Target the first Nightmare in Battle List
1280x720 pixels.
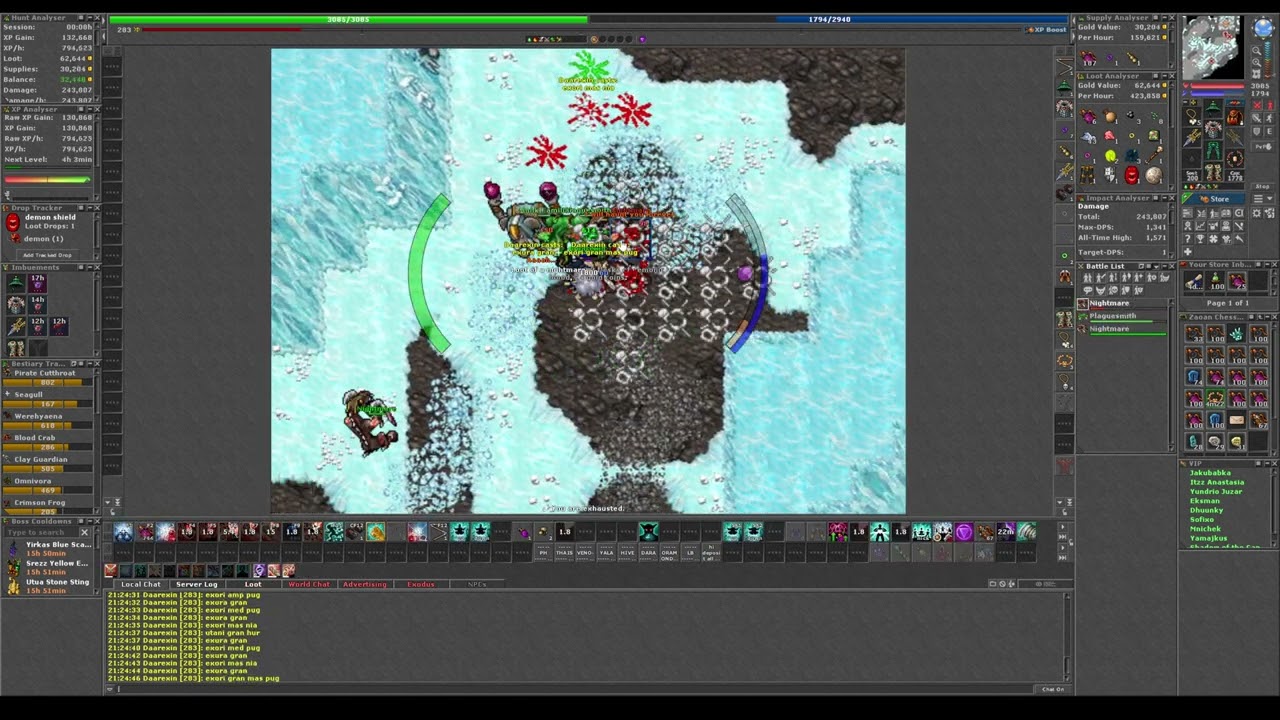pyautogui.click(x=1121, y=304)
